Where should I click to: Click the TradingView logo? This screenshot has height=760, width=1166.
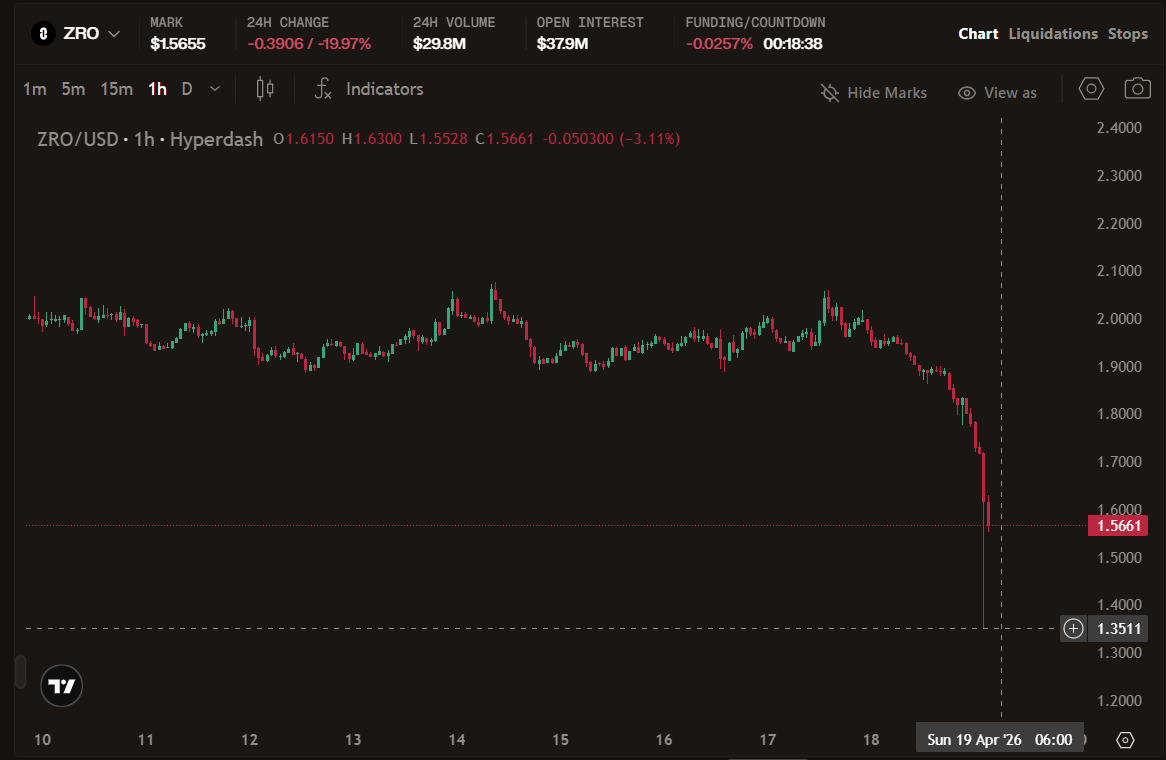[x=62, y=686]
